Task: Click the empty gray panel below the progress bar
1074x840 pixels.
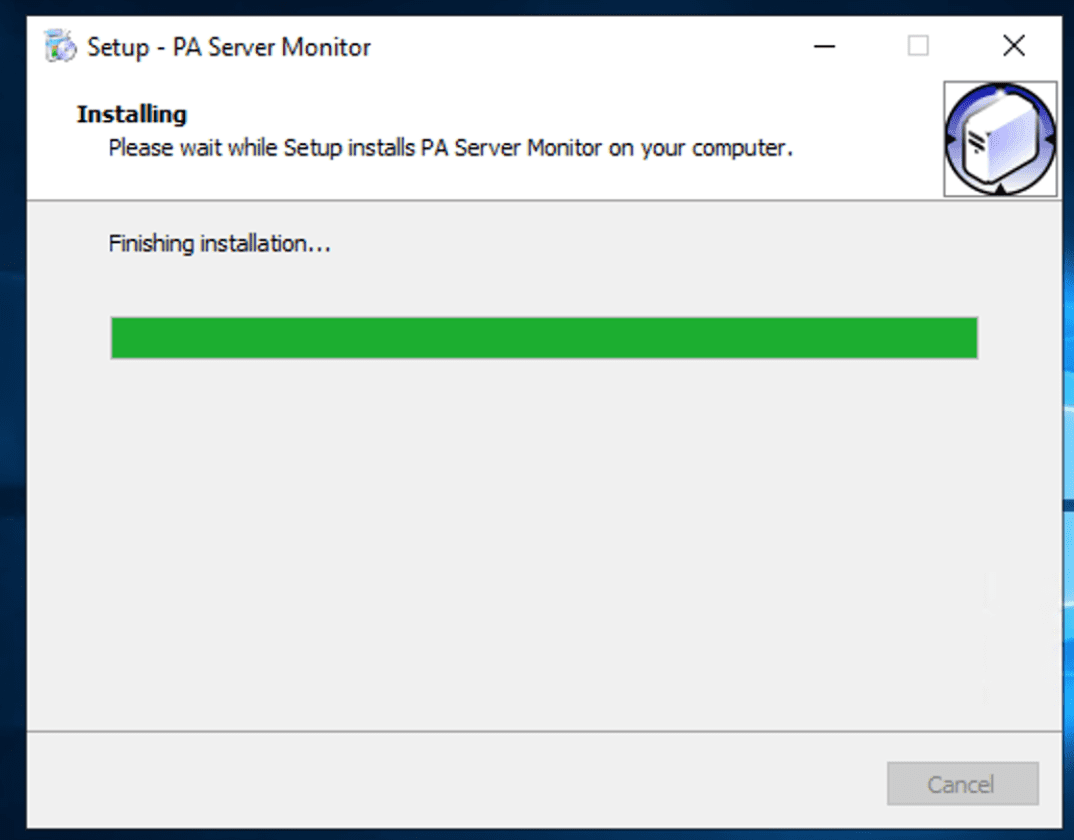Action: coord(540,550)
